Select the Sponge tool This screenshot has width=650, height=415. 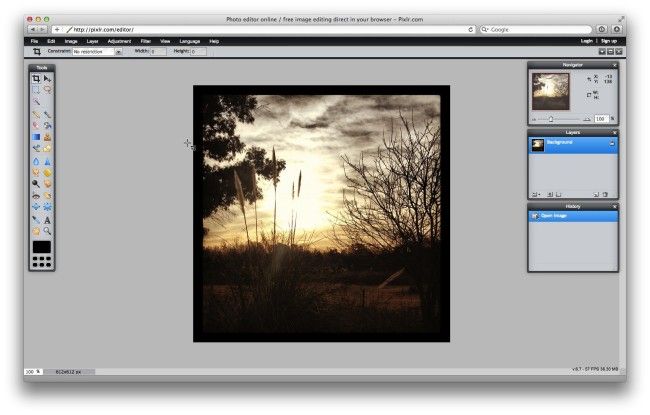48,172
